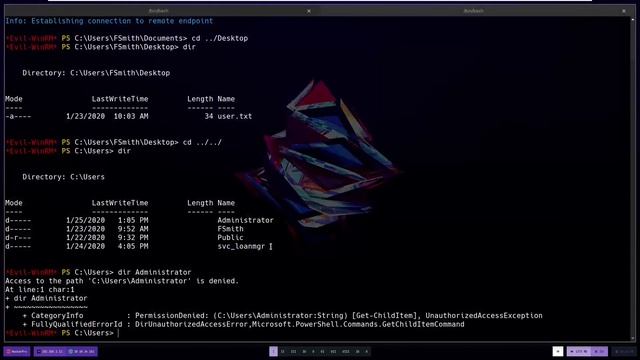640x360 pixels.
Task: Click the "Directory: C:\Users" line
Action: pyautogui.click(x=63, y=177)
